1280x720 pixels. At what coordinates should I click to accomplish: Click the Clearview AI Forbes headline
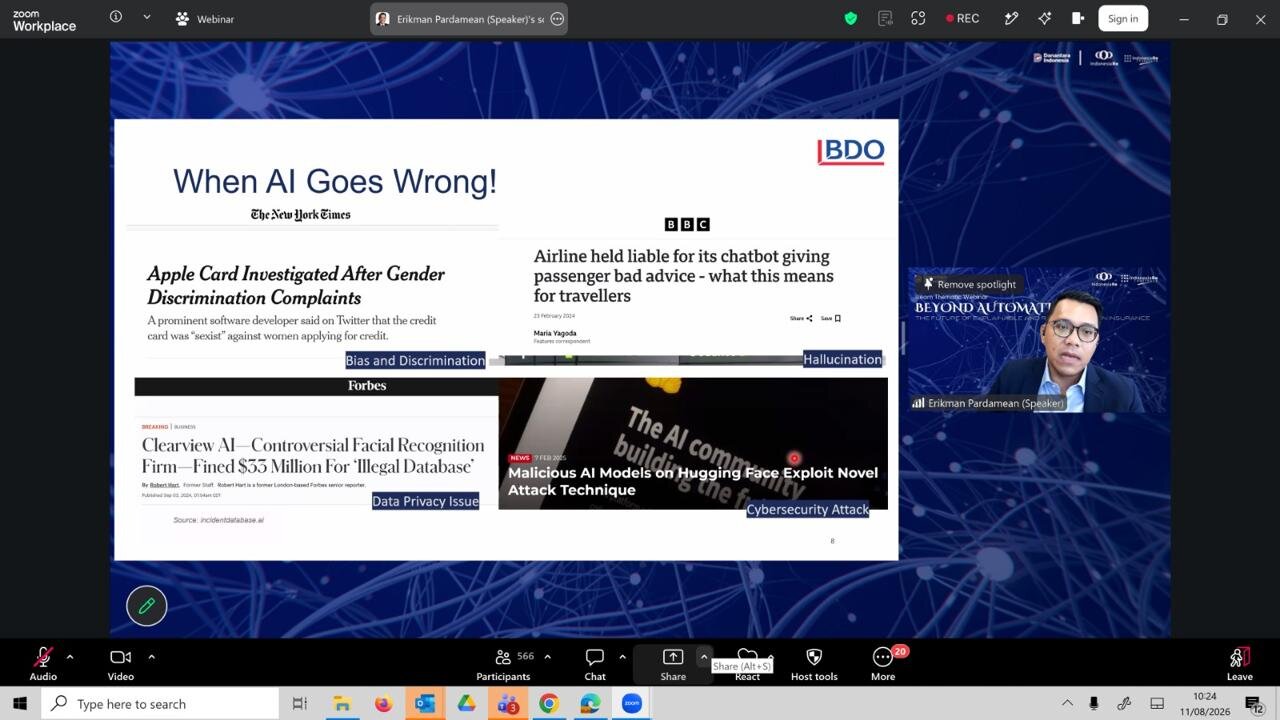pyautogui.click(x=313, y=456)
